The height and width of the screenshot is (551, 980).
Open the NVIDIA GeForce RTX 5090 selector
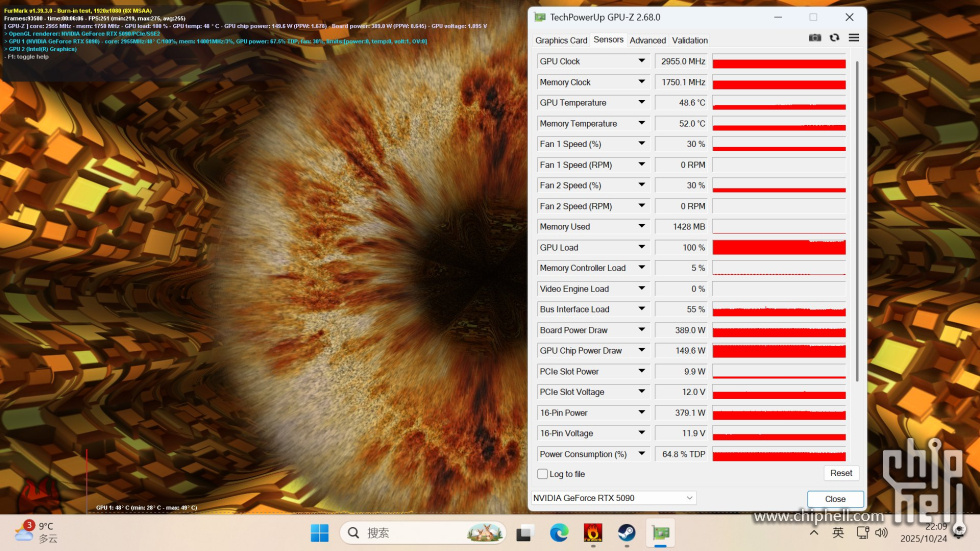[612, 498]
